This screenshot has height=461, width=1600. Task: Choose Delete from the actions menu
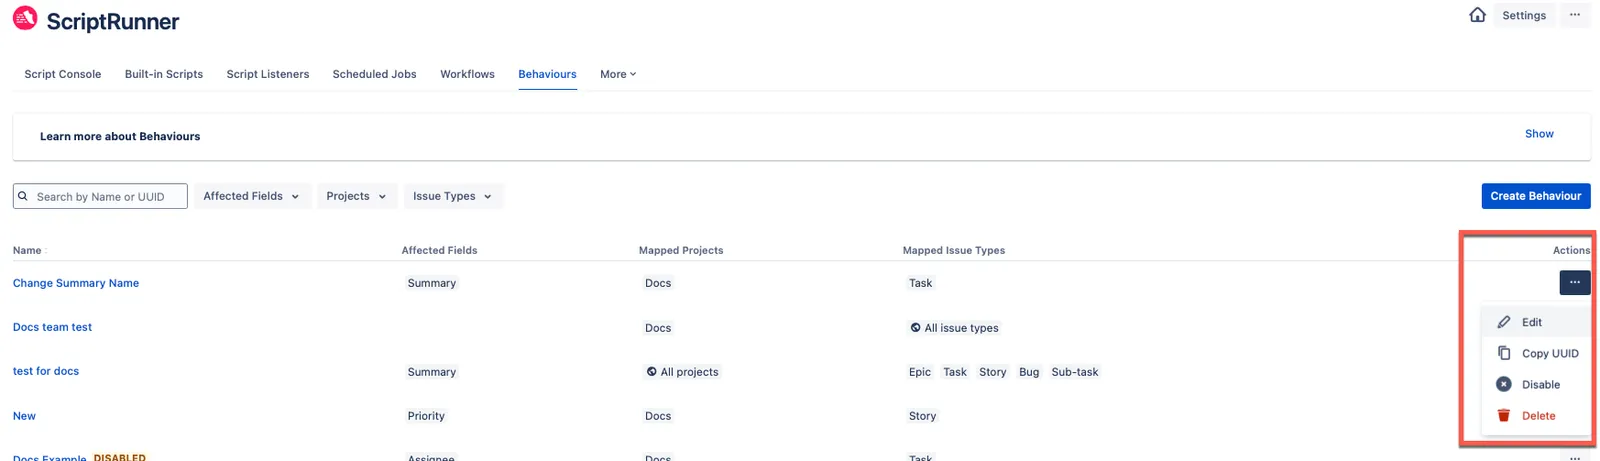click(1535, 415)
